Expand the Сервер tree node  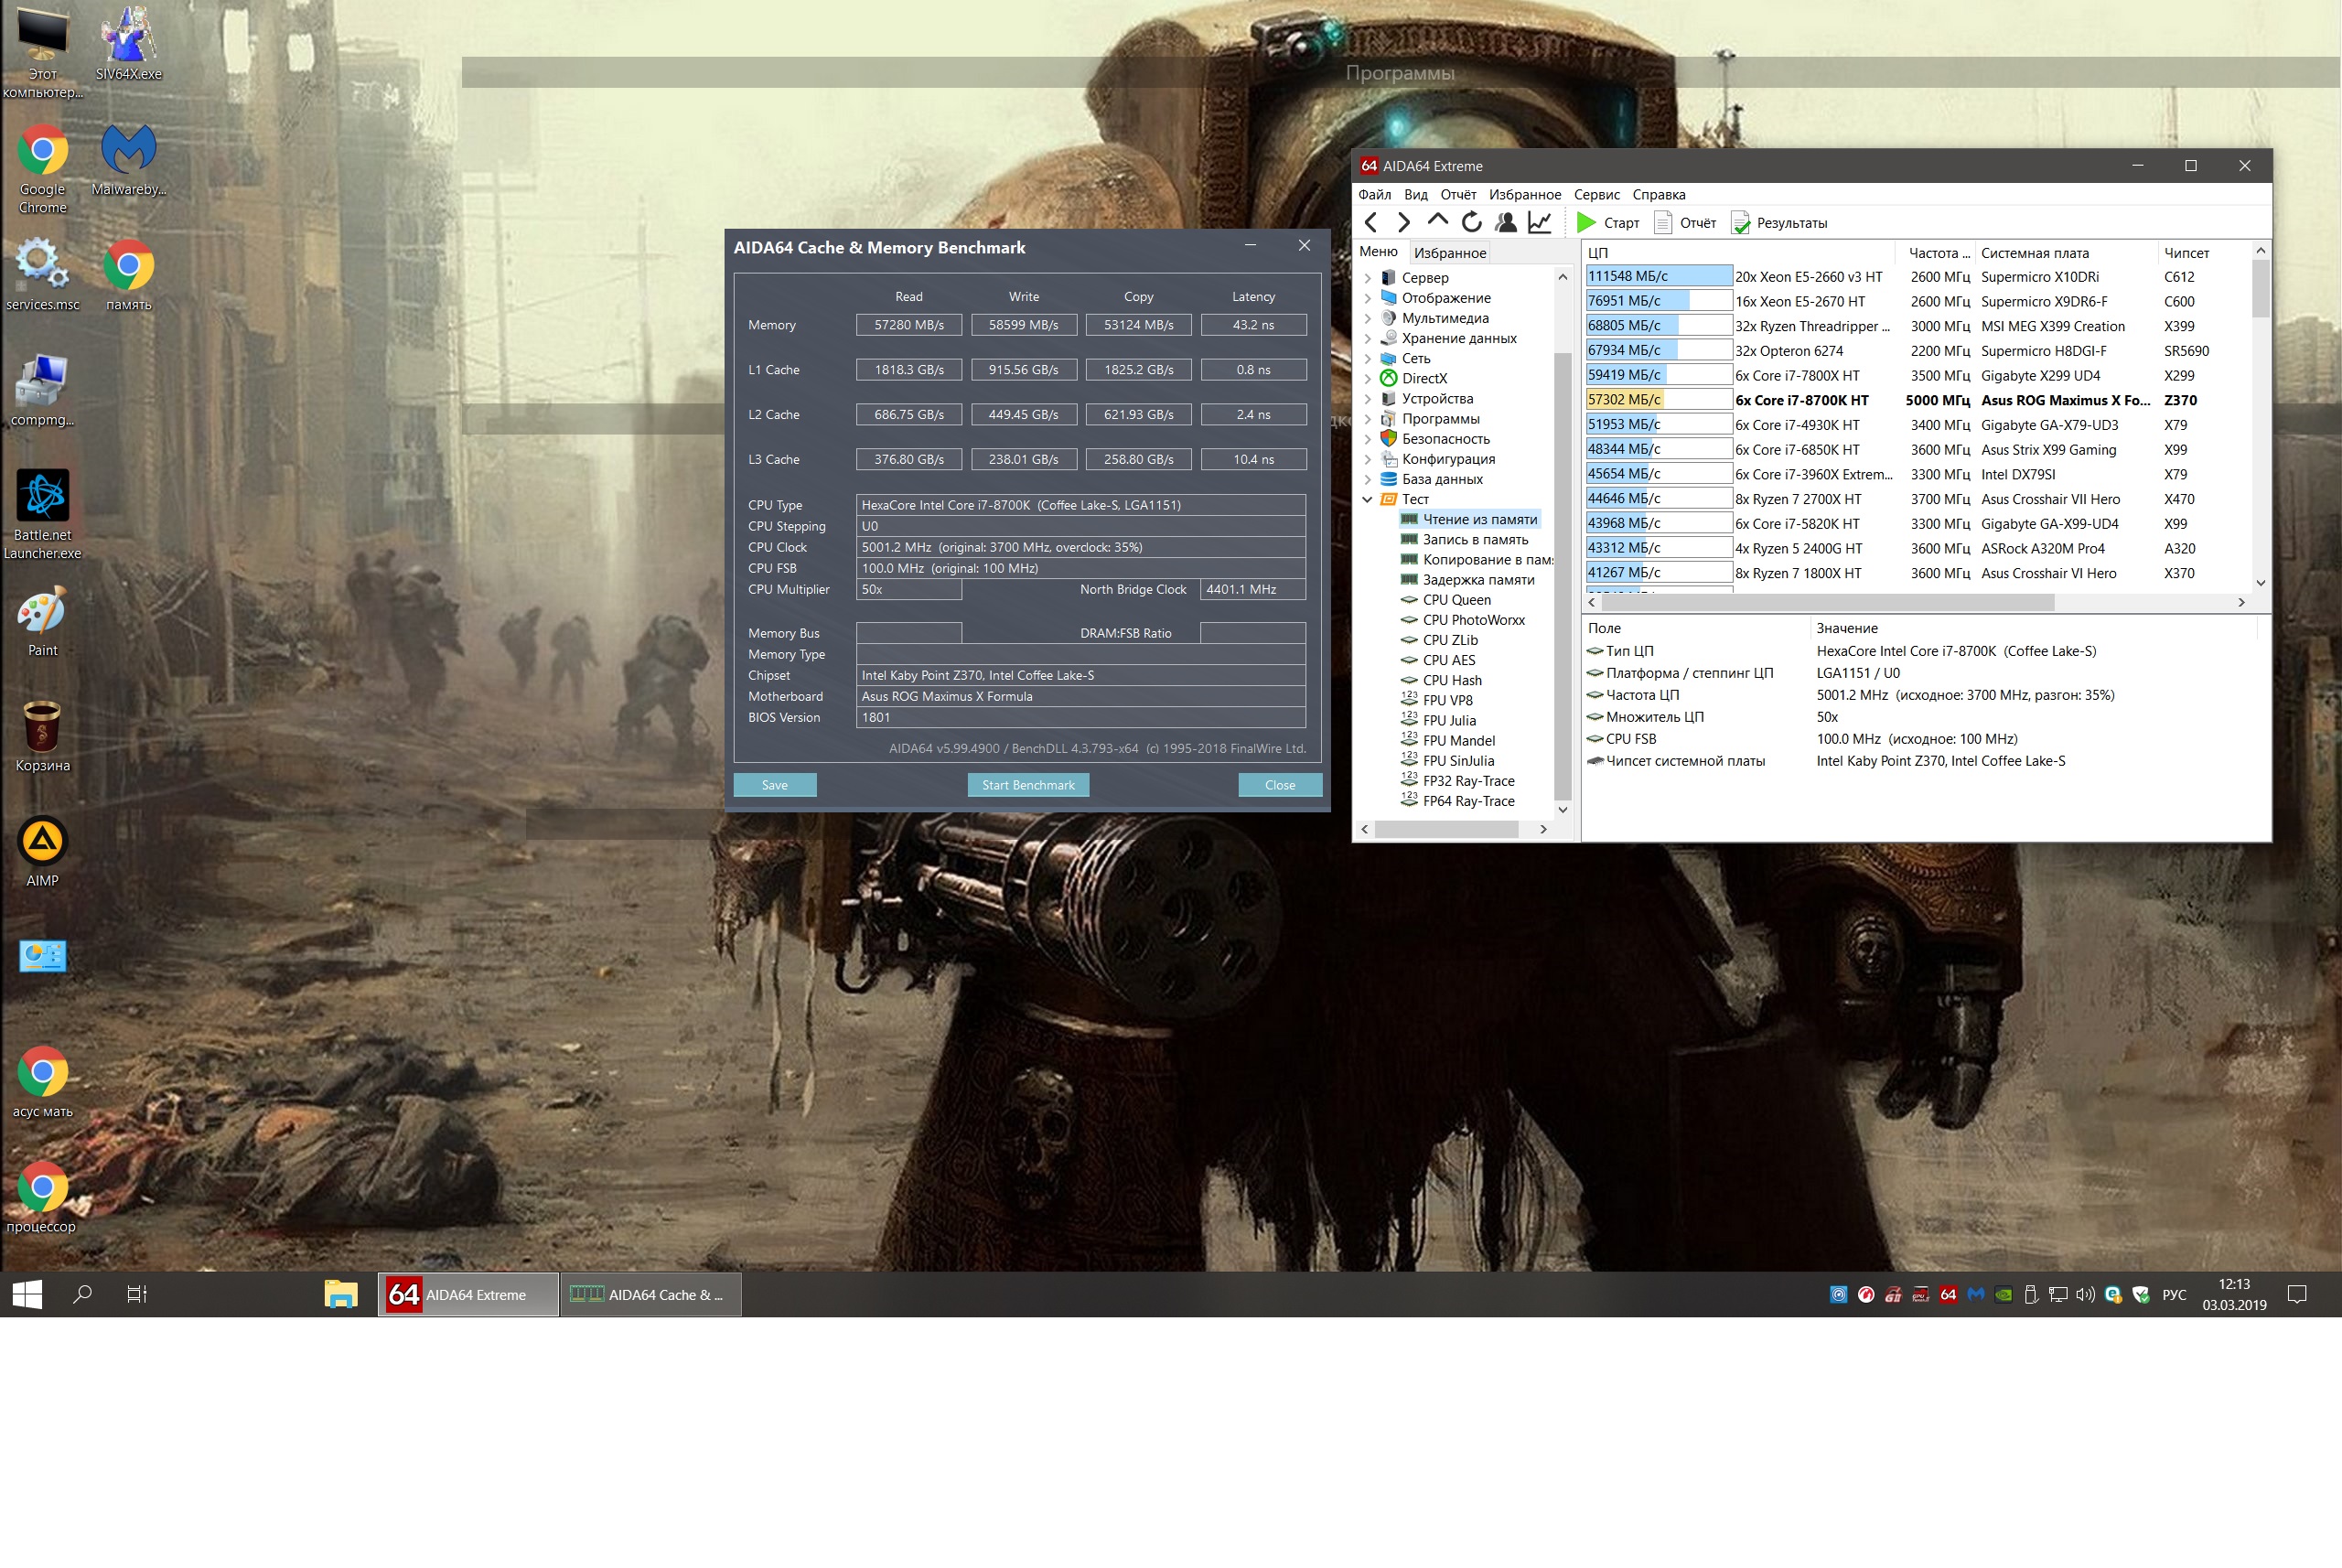(1368, 278)
